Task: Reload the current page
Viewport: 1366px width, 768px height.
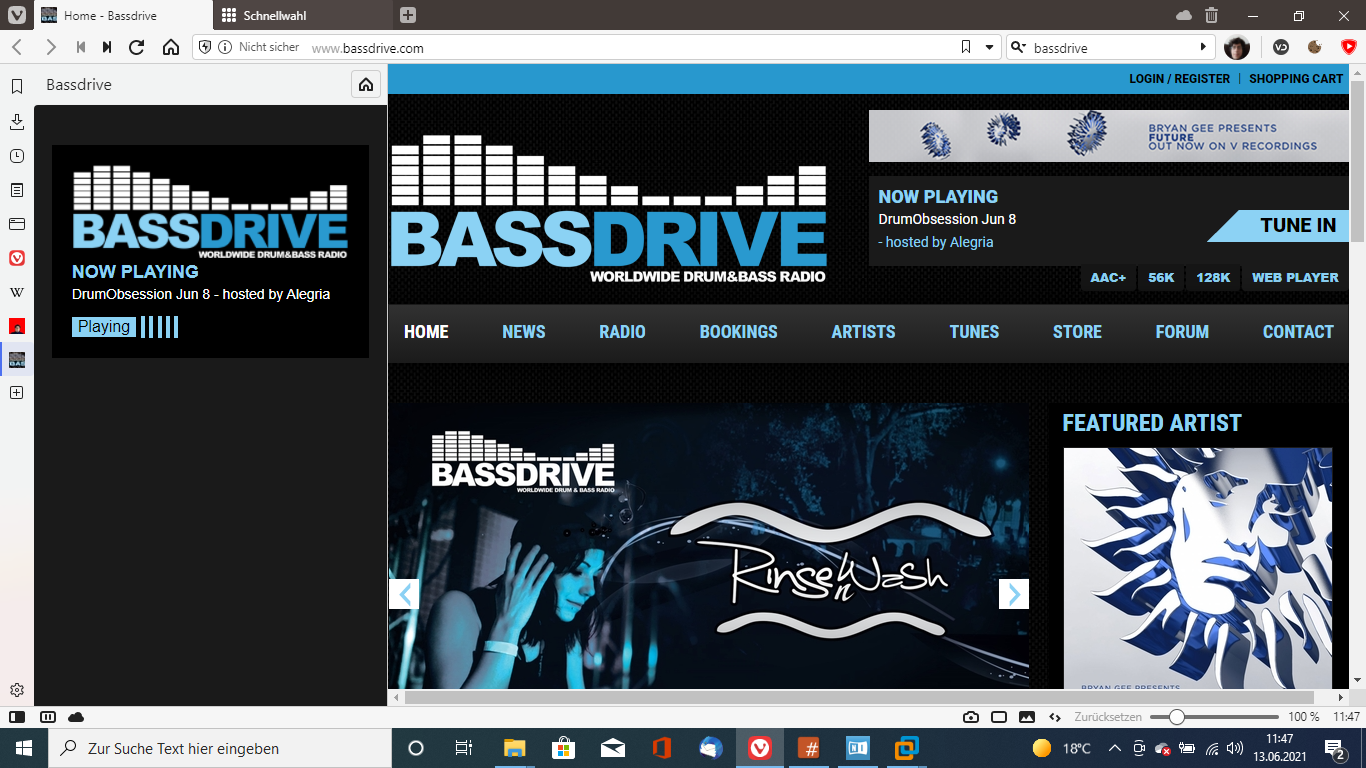Action: click(x=137, y=47)
